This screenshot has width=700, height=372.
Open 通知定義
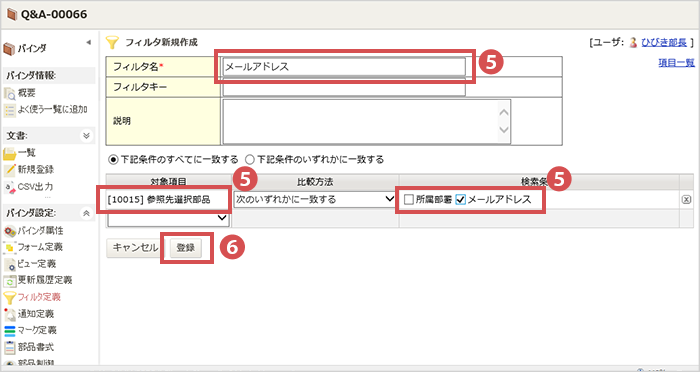(x=36, y=313)
